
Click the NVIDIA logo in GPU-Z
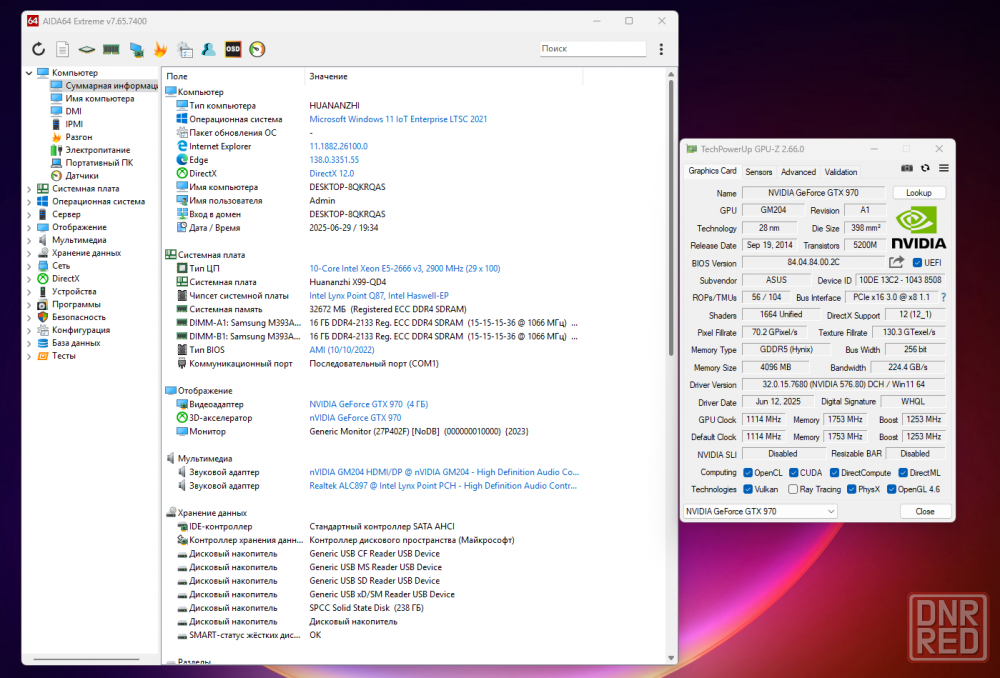coord(918,228)
